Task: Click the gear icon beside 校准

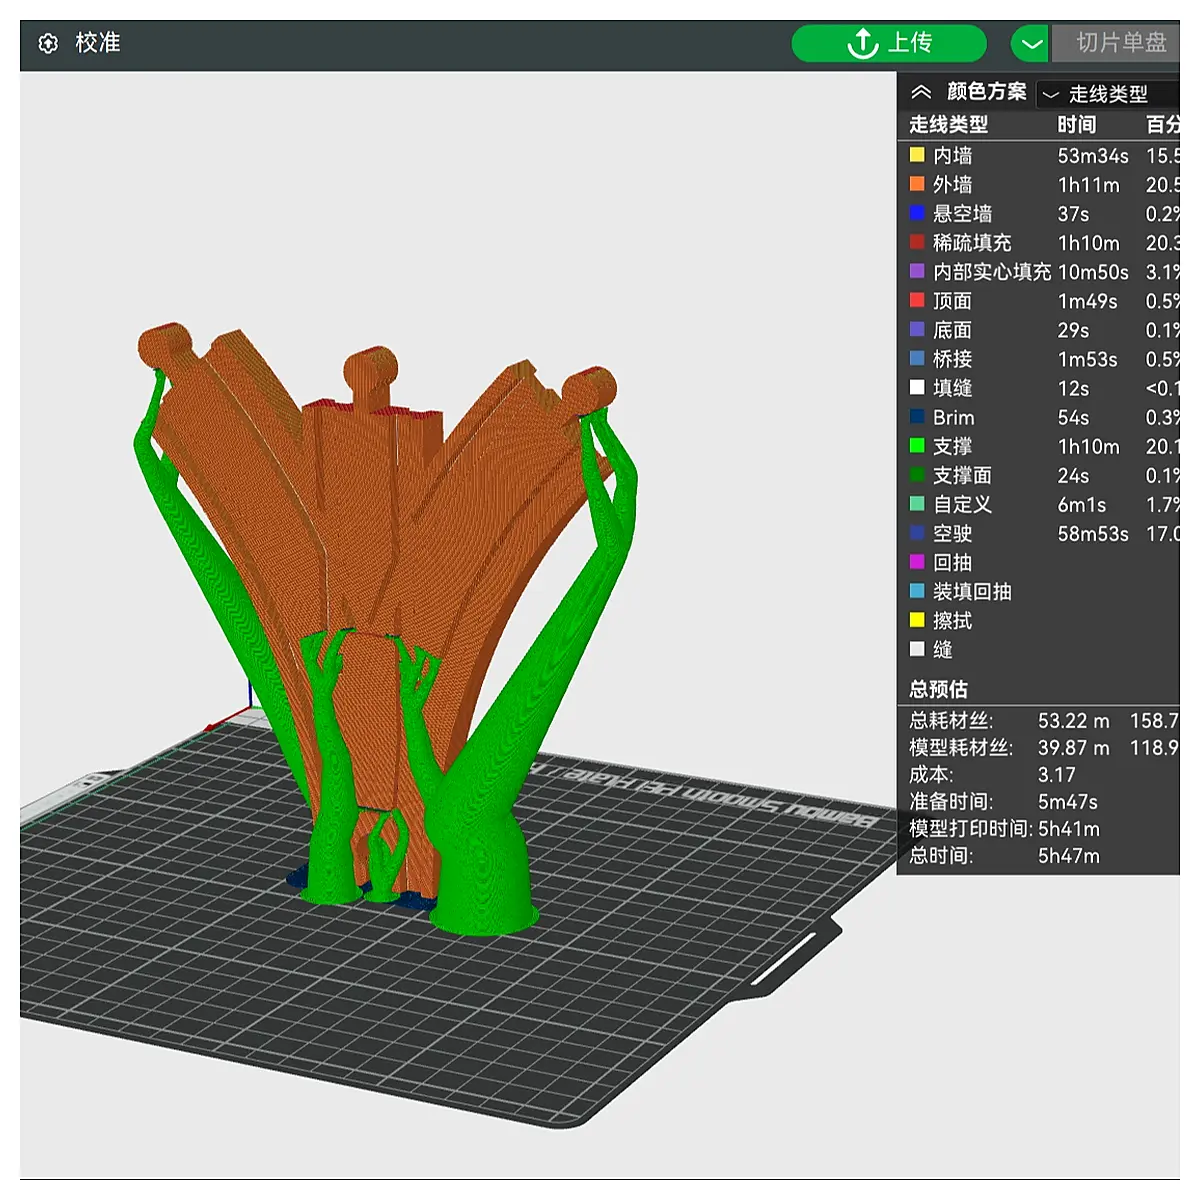Action: [x=48, y=44]
